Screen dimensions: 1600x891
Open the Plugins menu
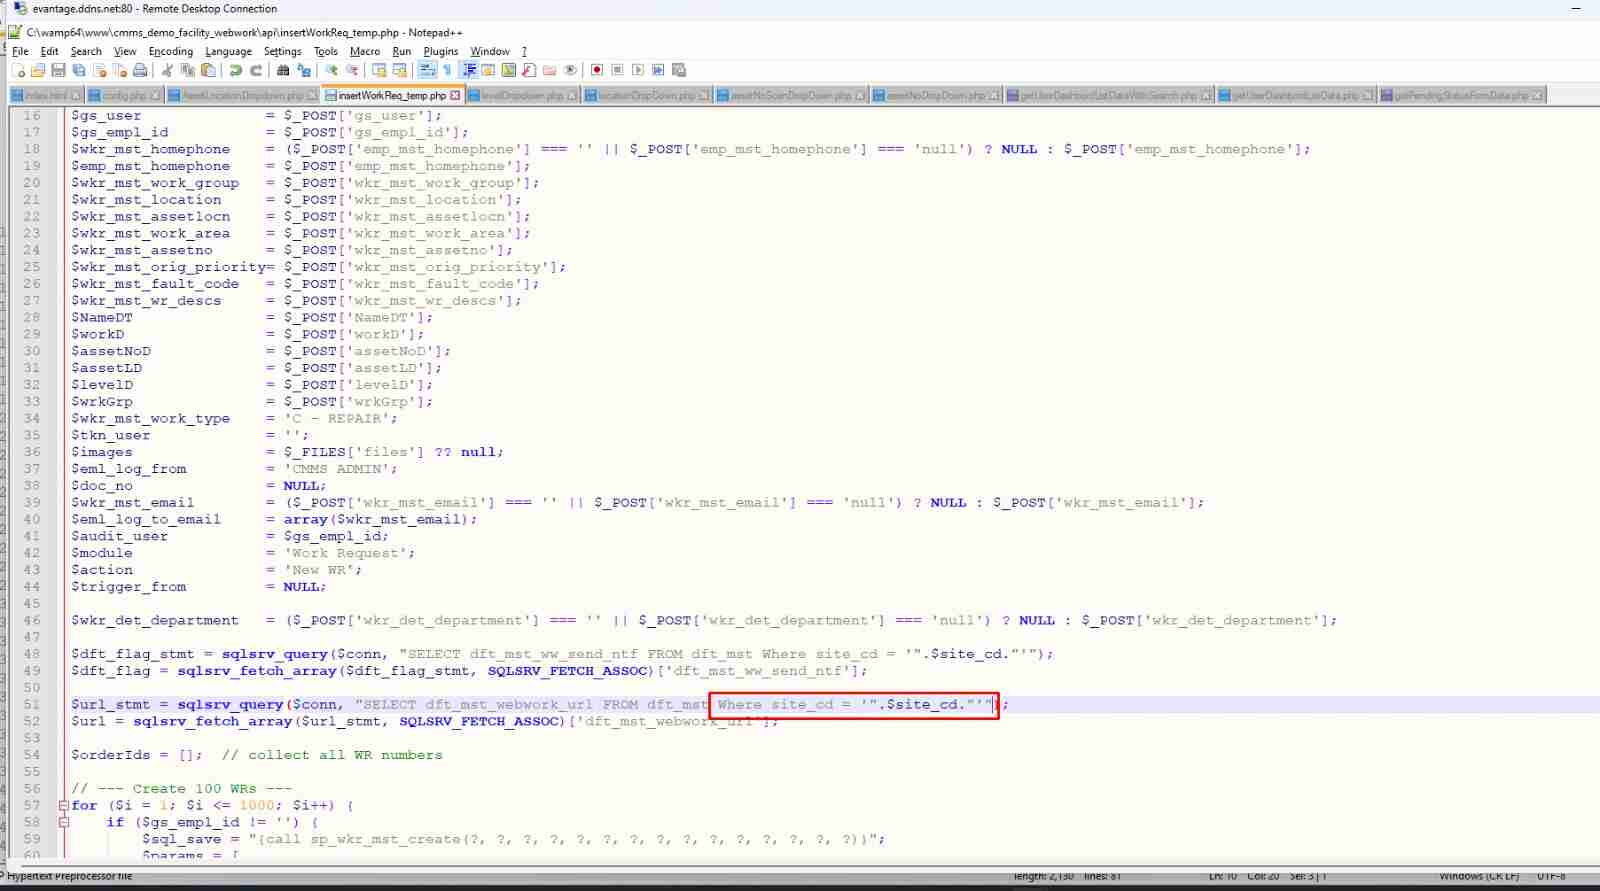pyautogui.click(x=440, y=51)
